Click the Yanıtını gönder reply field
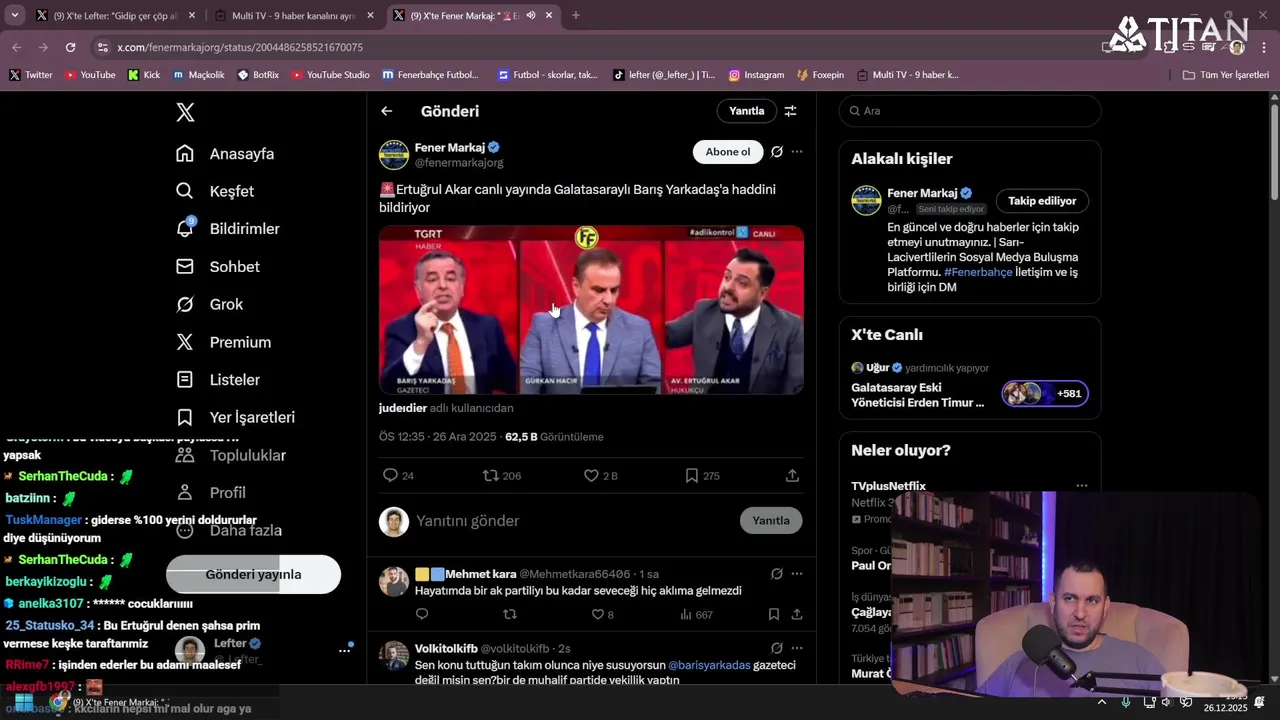 pos(570,521)
